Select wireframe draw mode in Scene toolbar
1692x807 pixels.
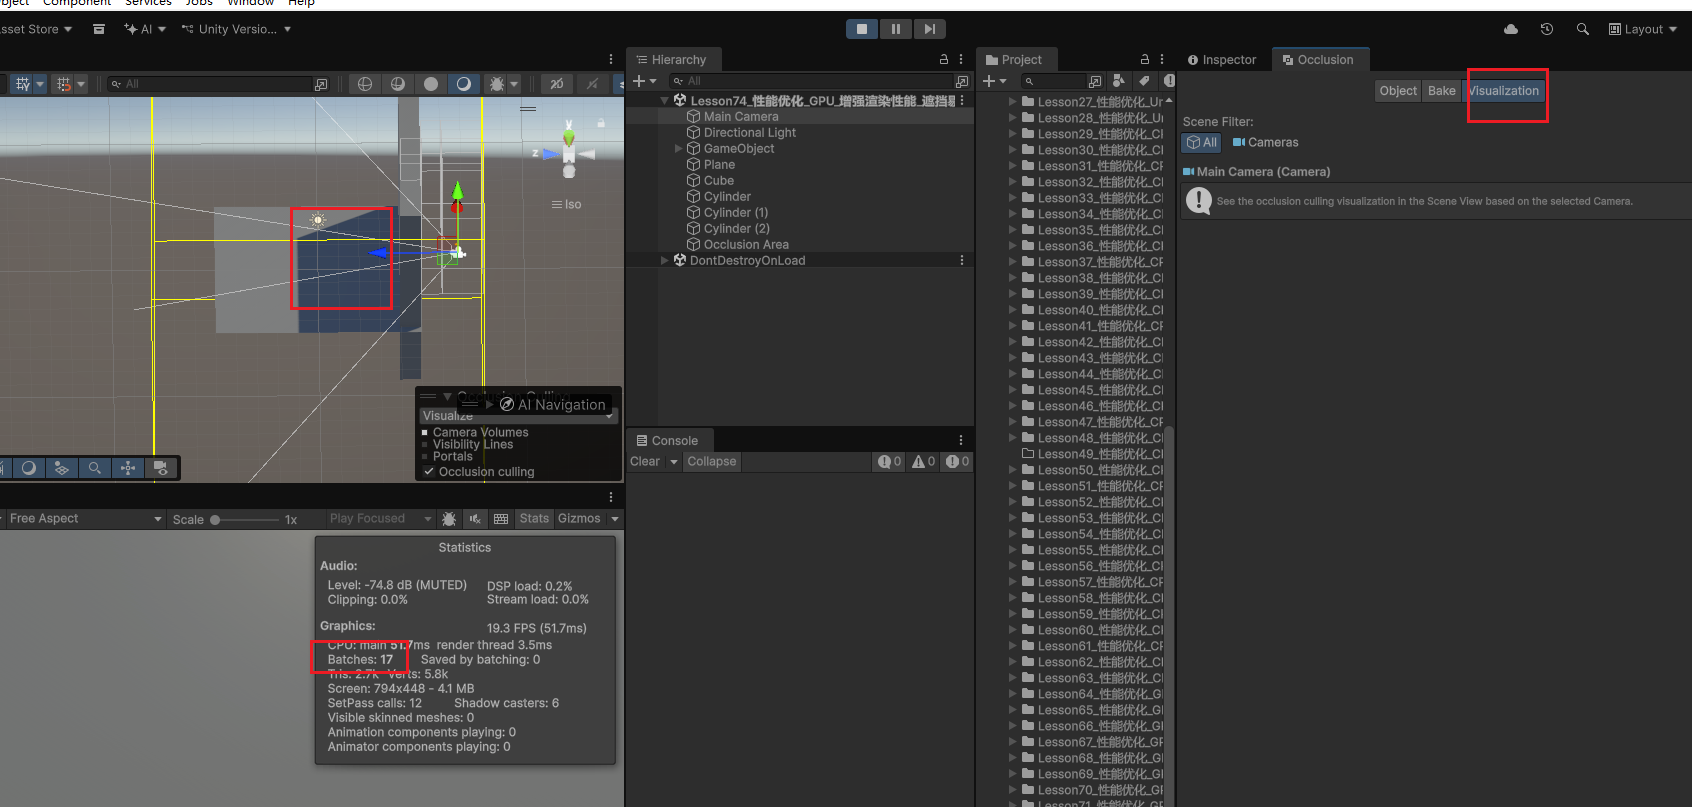(365, 84)
